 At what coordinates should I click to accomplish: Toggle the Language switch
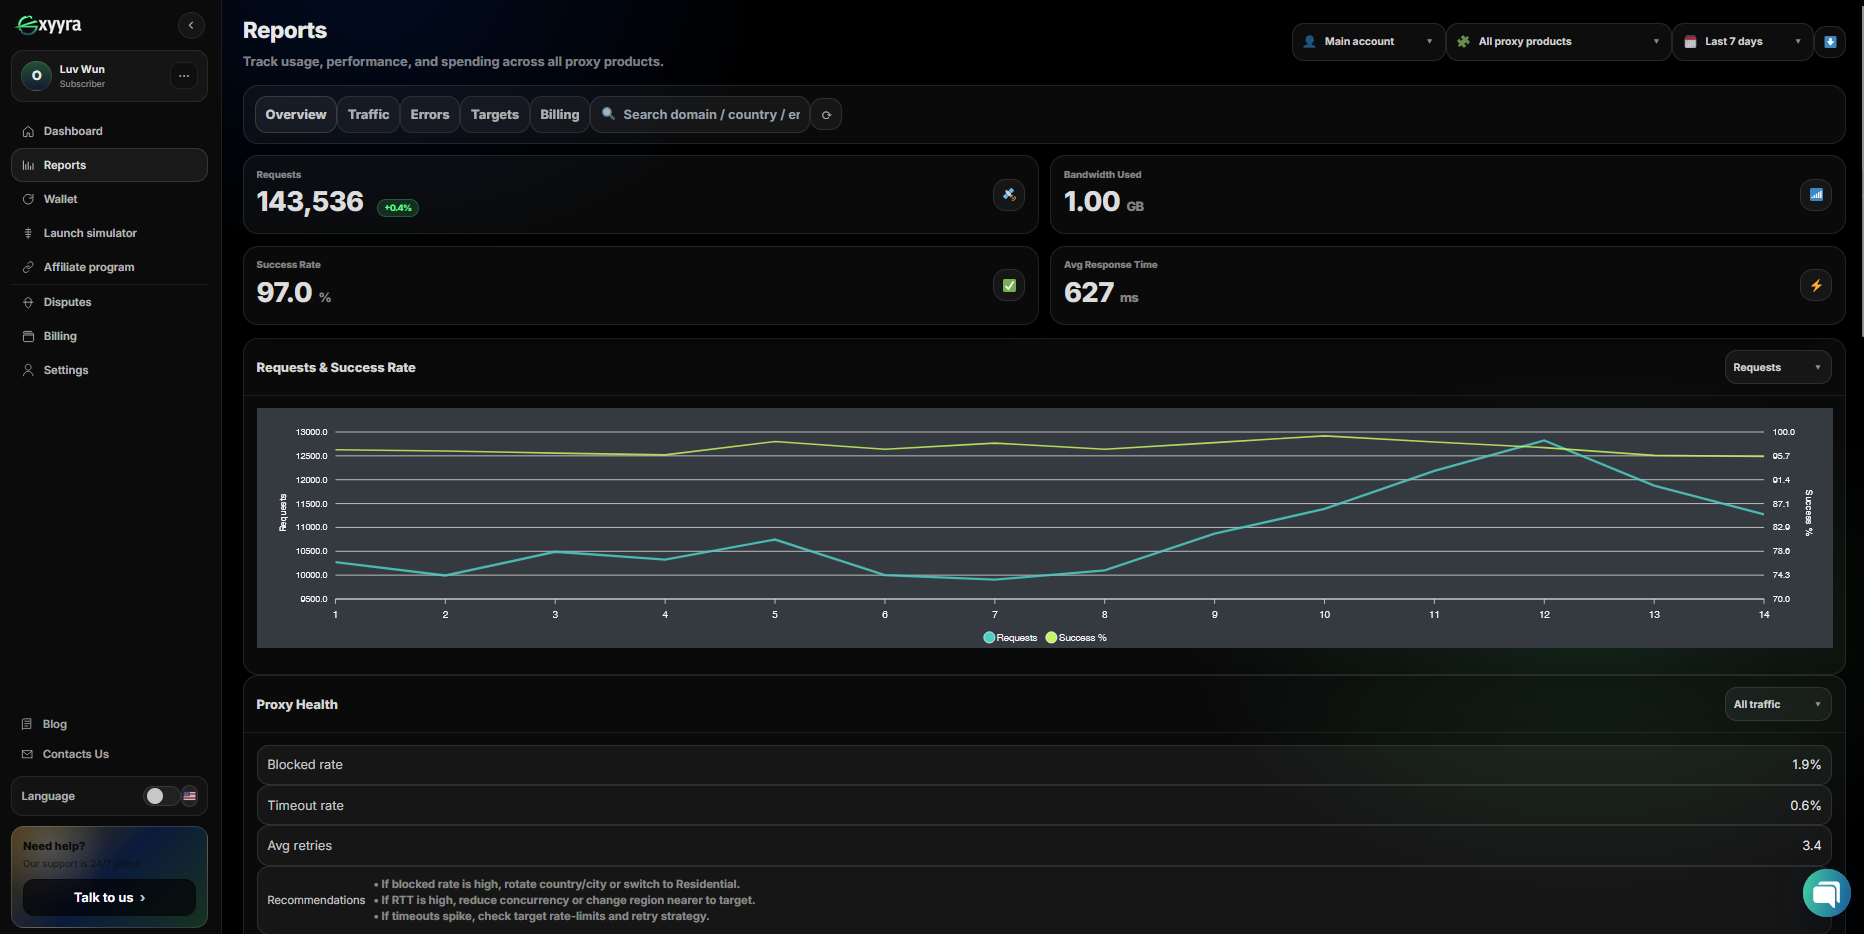[162, 796]
